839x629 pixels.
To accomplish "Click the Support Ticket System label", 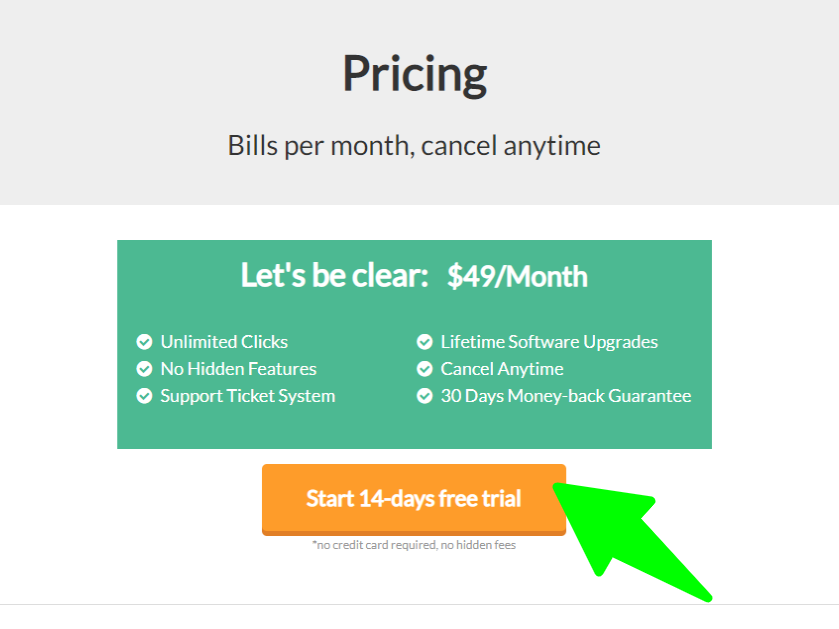I will click(248, 395).
